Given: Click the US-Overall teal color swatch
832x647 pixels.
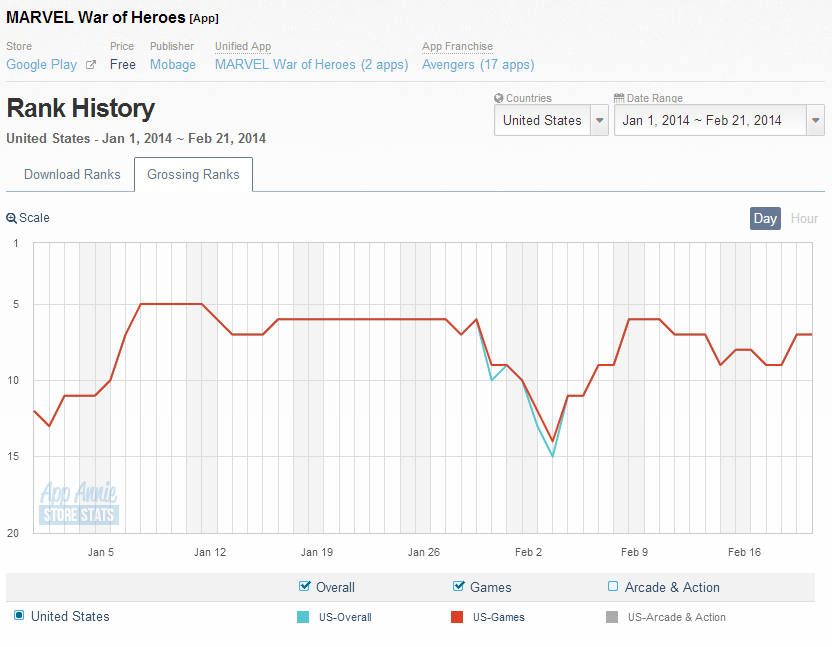Looking at the screenshot, I should point(303,617).
